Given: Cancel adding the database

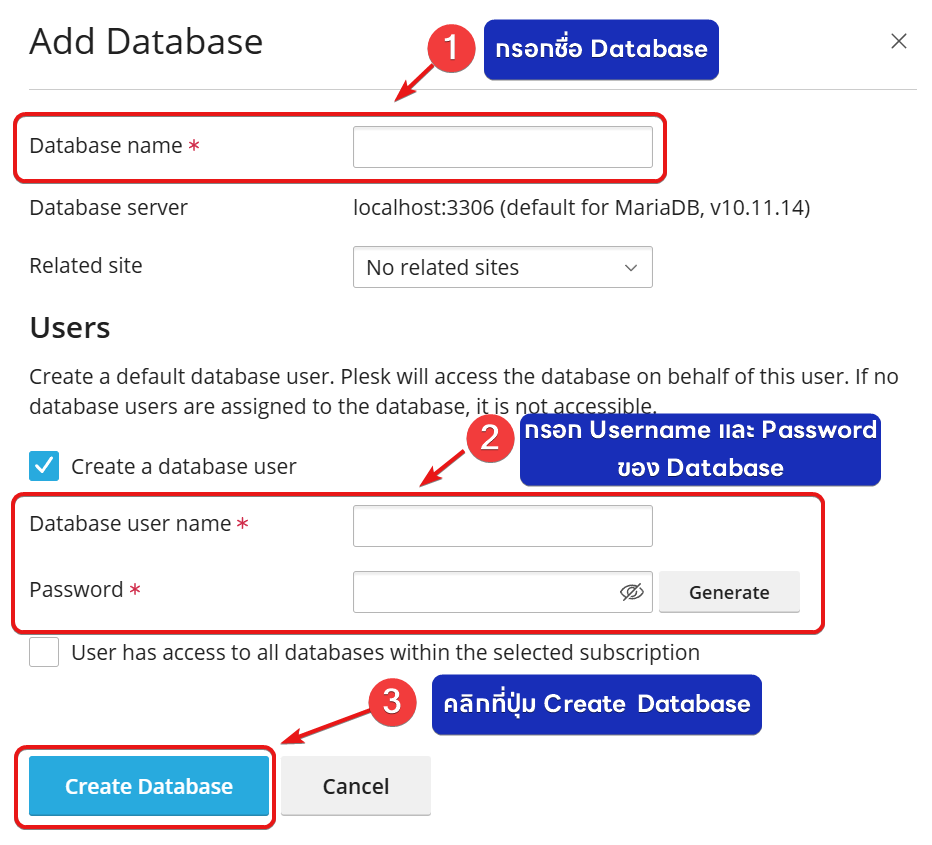Looking at the screenshot, I should 356,786.
